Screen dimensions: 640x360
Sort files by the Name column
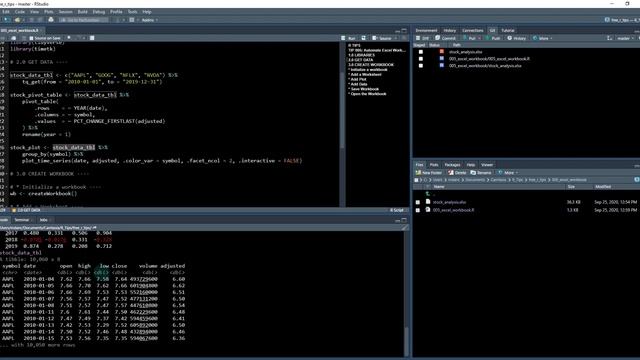pos(439,187)
